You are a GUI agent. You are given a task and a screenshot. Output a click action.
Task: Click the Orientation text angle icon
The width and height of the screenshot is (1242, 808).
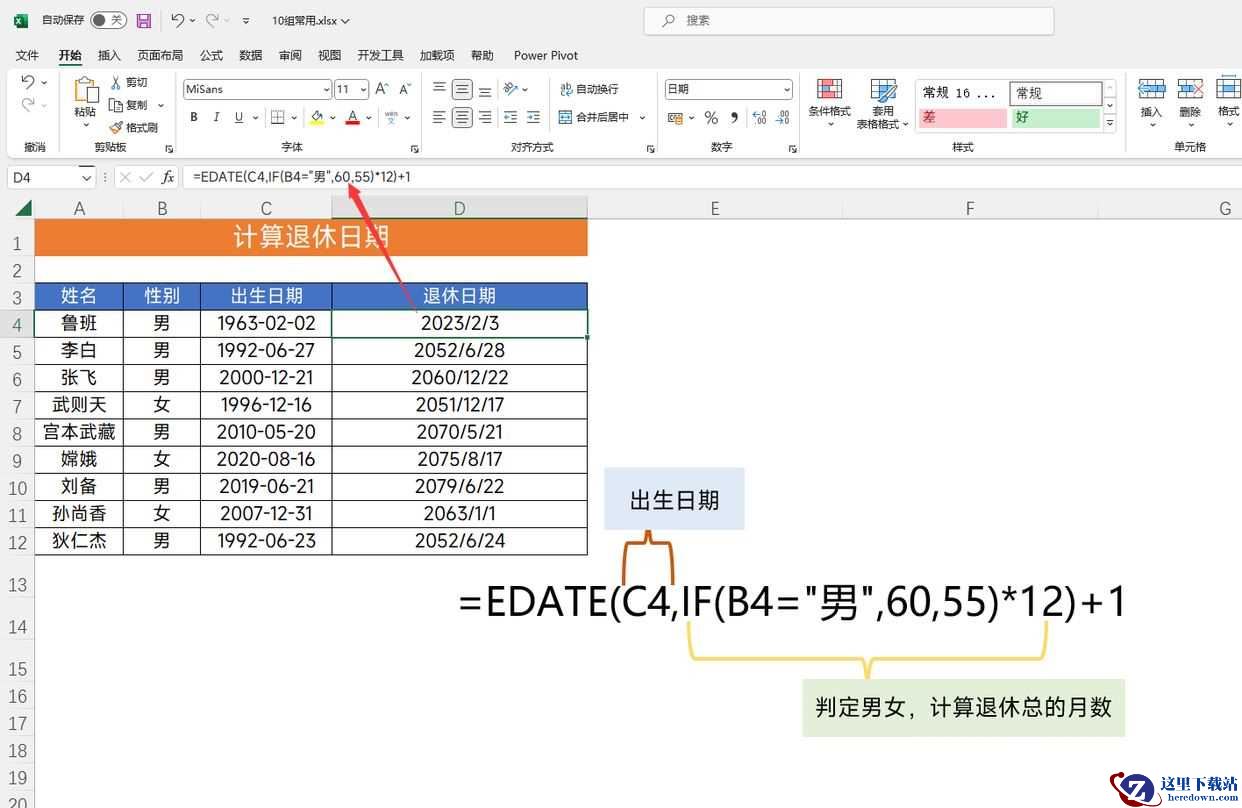pyautogui.click(x=511, y=89)
